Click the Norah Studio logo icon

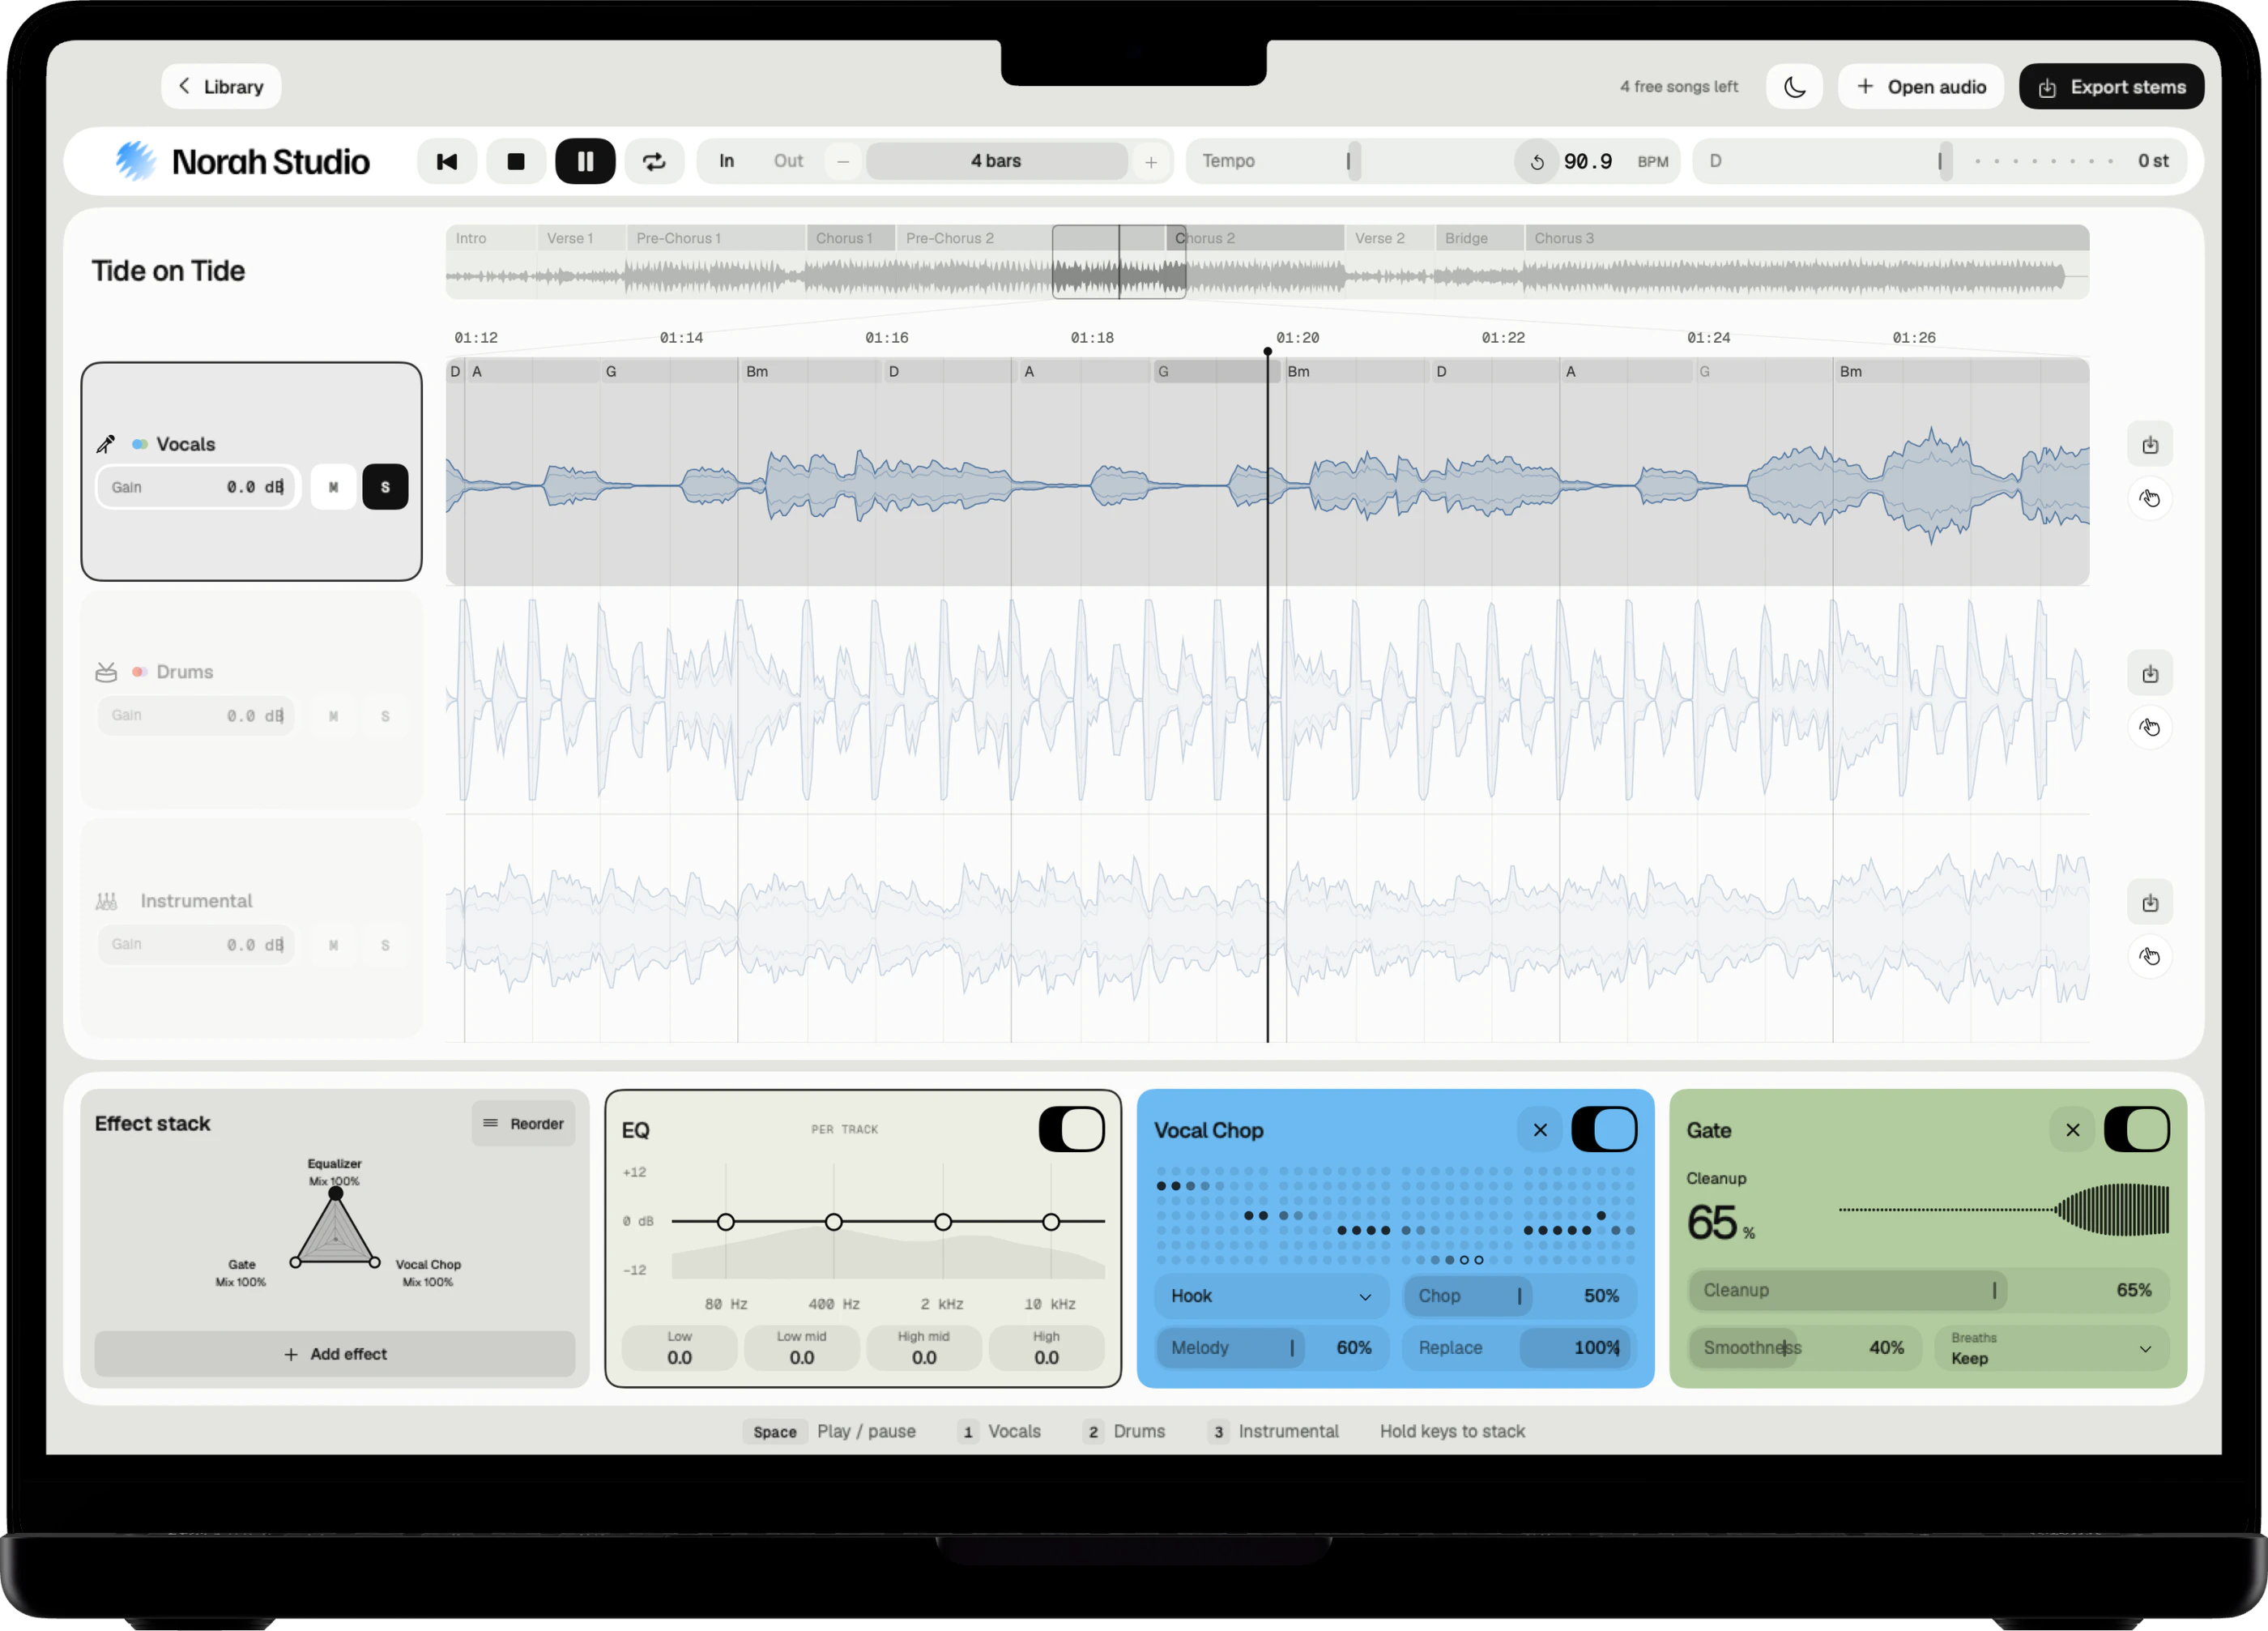click(135, 161)
